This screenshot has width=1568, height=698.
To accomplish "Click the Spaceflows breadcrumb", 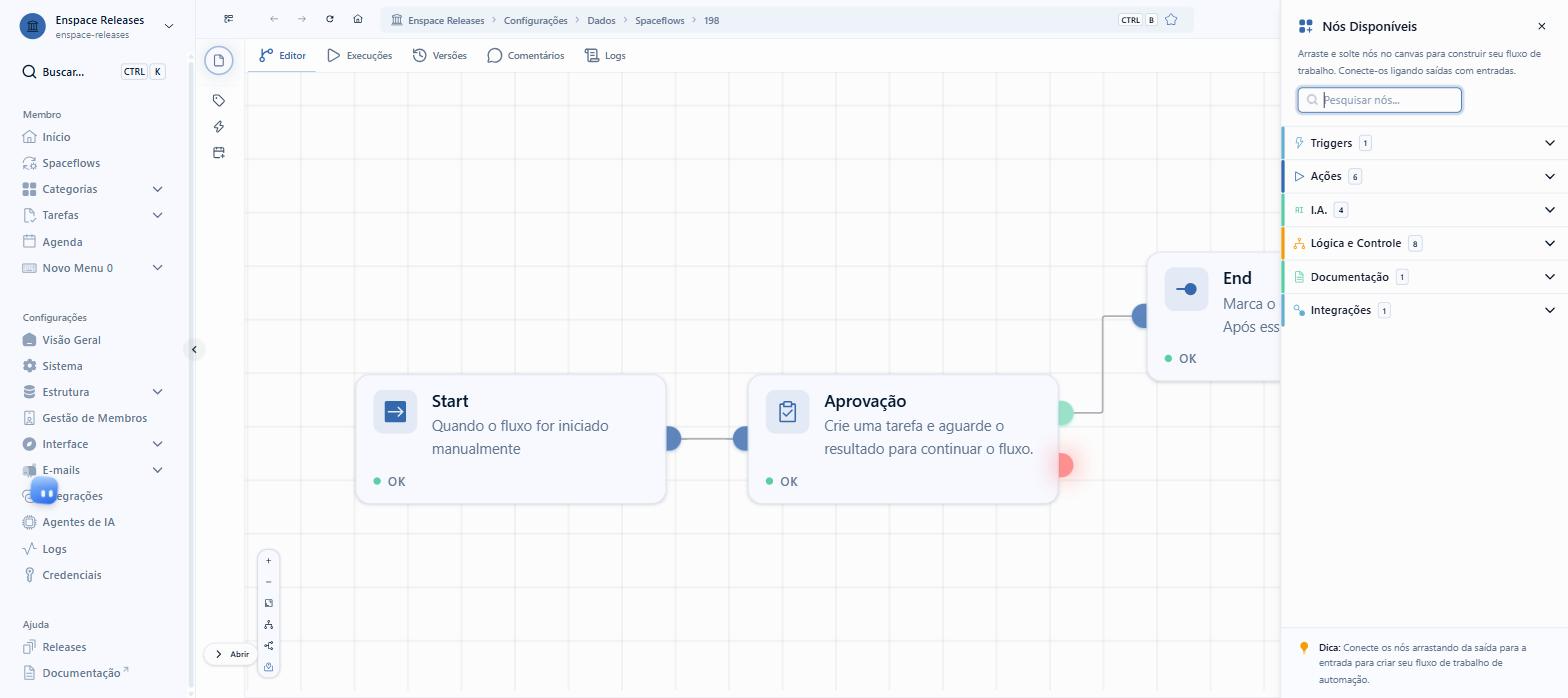I will 659,20.
